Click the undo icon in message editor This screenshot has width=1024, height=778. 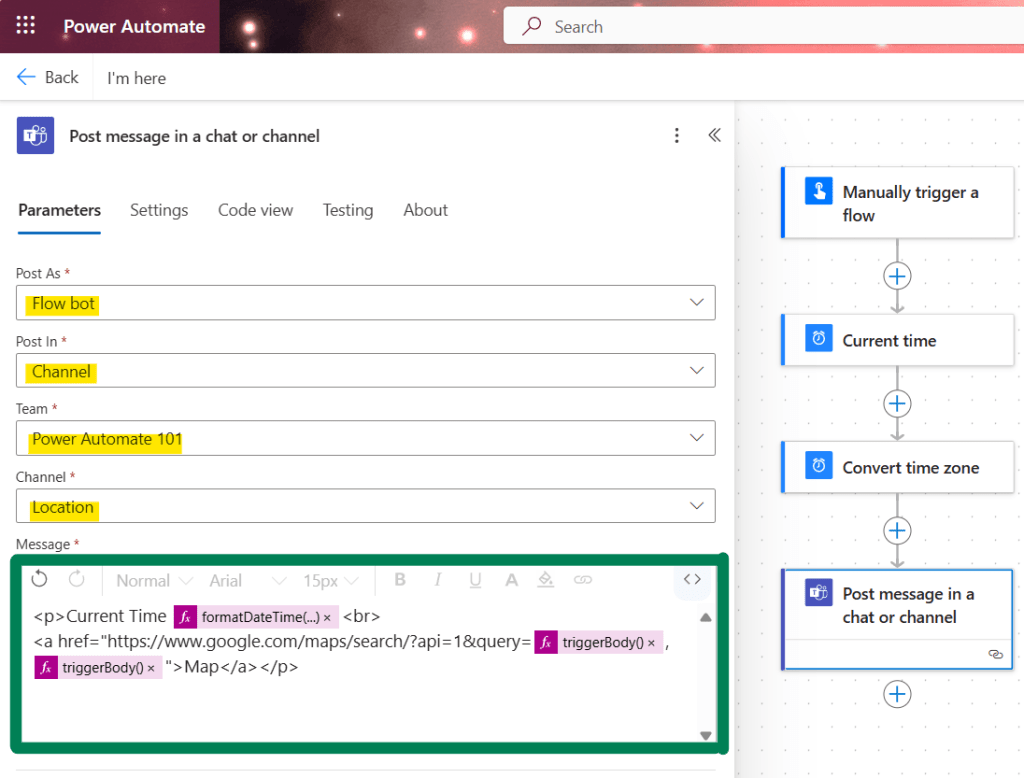(x=40, y=580)
